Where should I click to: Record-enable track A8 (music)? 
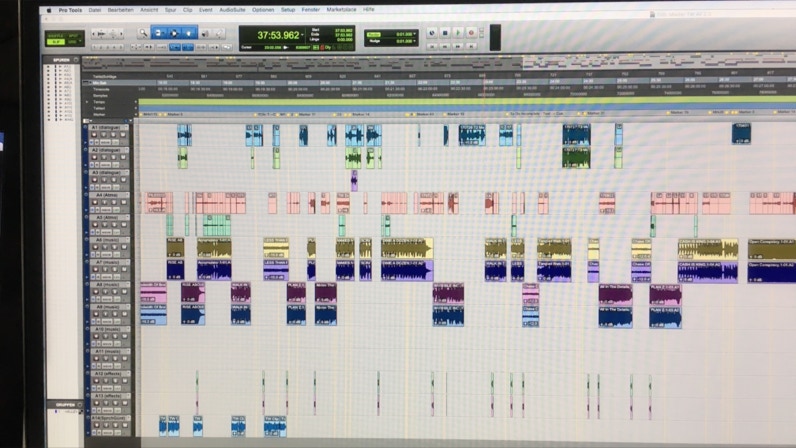click(97, 292)
